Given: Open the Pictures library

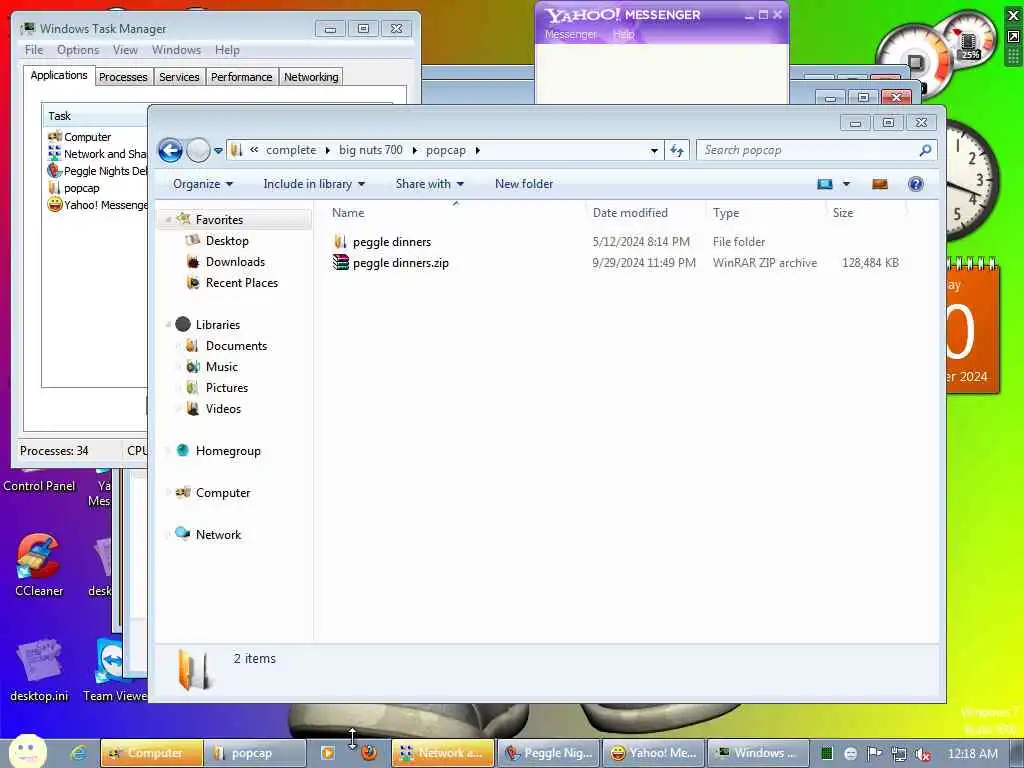Looking at the screenshot, I should pyautogui.click(x=227, y=387).
